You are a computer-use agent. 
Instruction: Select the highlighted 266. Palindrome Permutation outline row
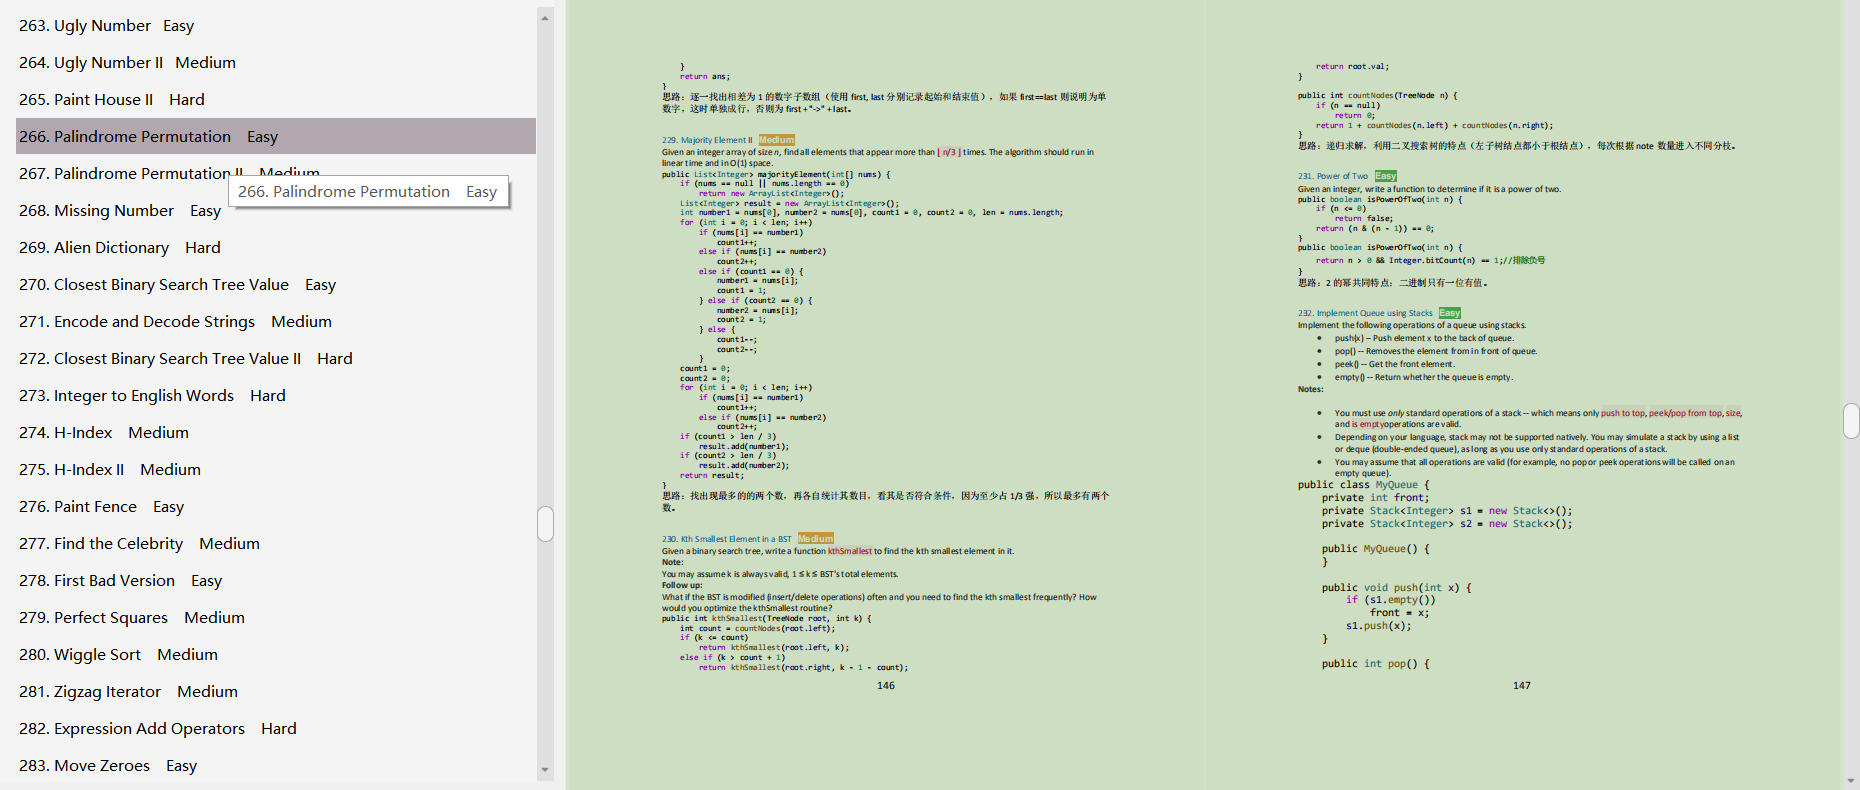[x=276, y=136]
